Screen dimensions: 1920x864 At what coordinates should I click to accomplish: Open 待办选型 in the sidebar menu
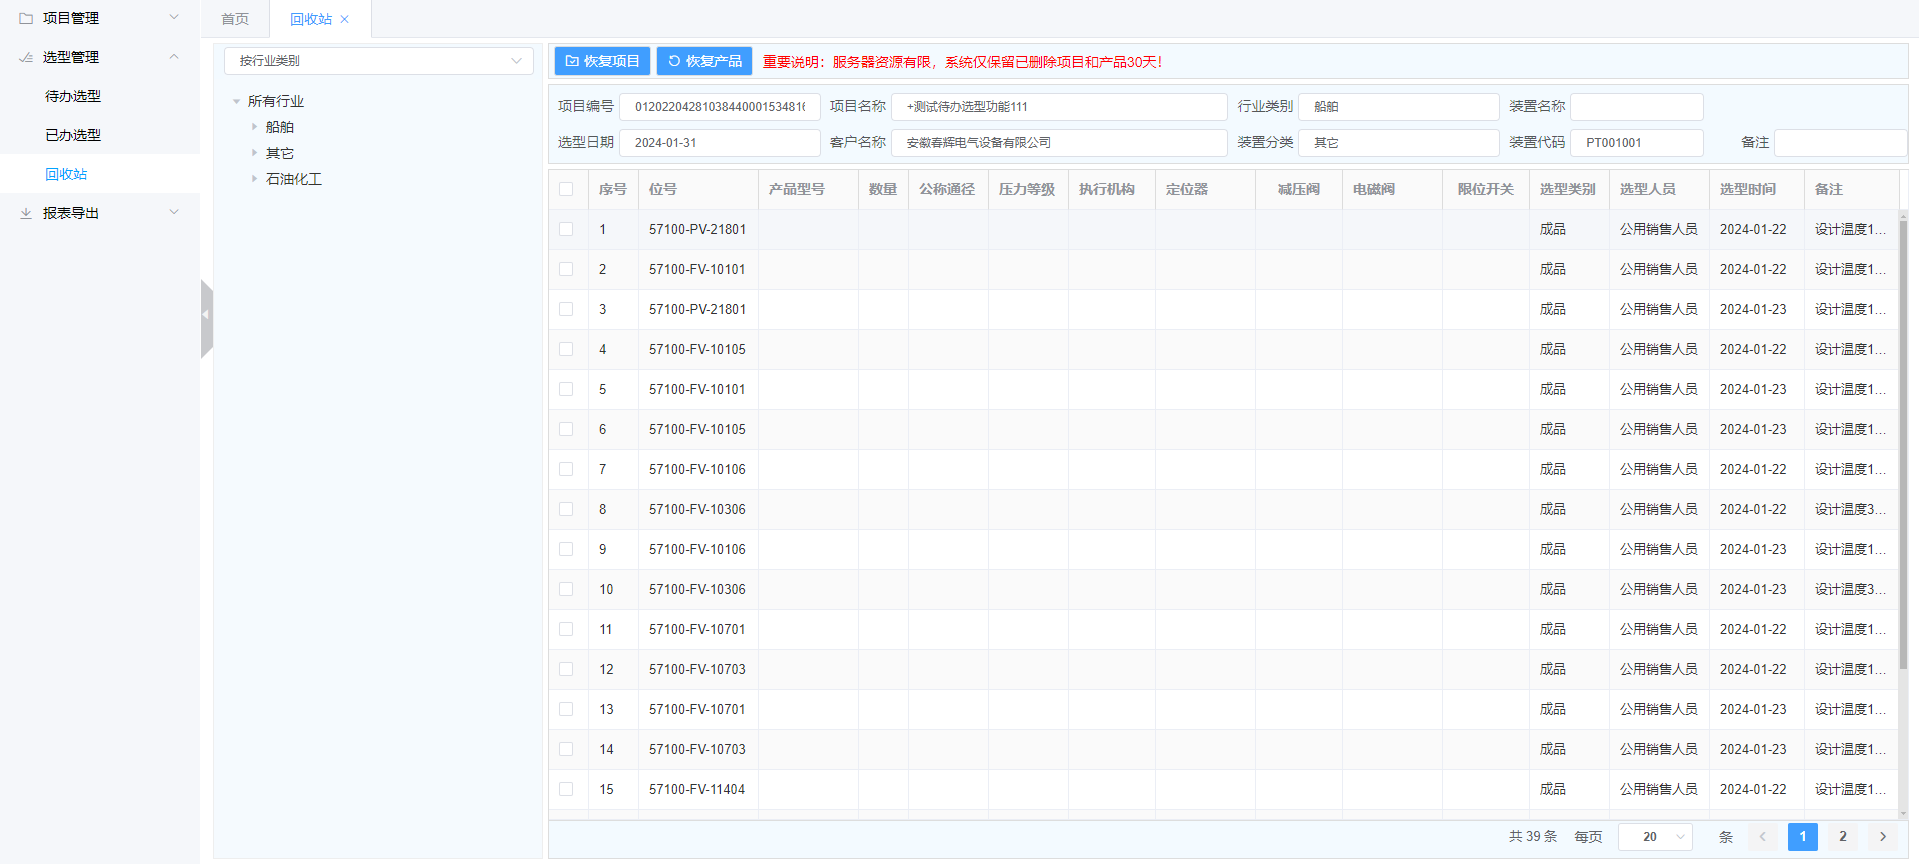tap(73, 96)
